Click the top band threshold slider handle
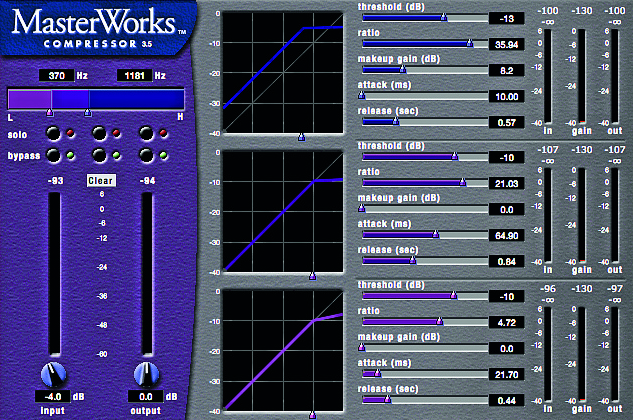This screenshot has width=633, height=420. point(445,17)
